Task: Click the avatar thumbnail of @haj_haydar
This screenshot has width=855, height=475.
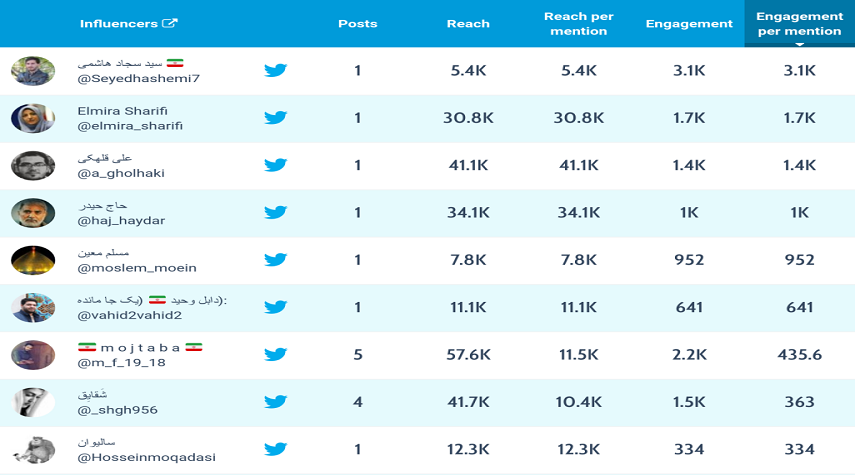Action: pyautogui.click(x=33, y=212)
